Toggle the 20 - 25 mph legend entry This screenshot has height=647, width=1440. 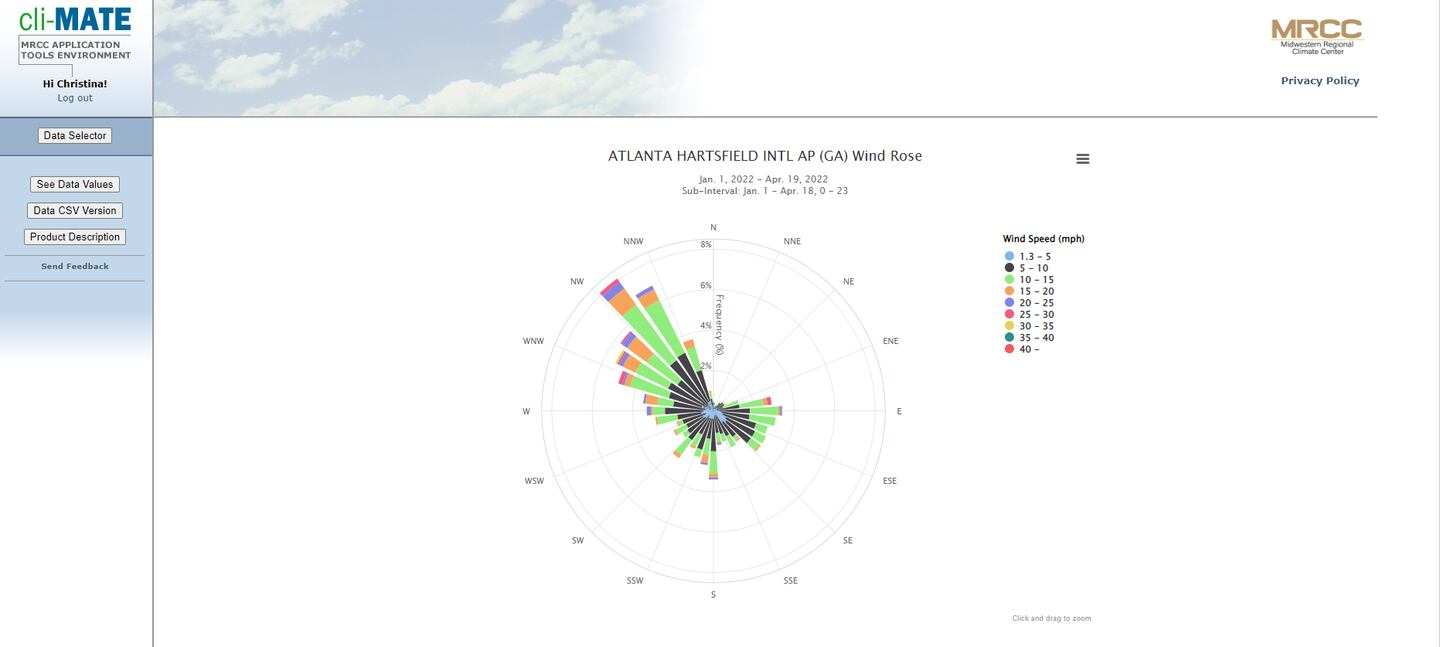click(1035, 303)
